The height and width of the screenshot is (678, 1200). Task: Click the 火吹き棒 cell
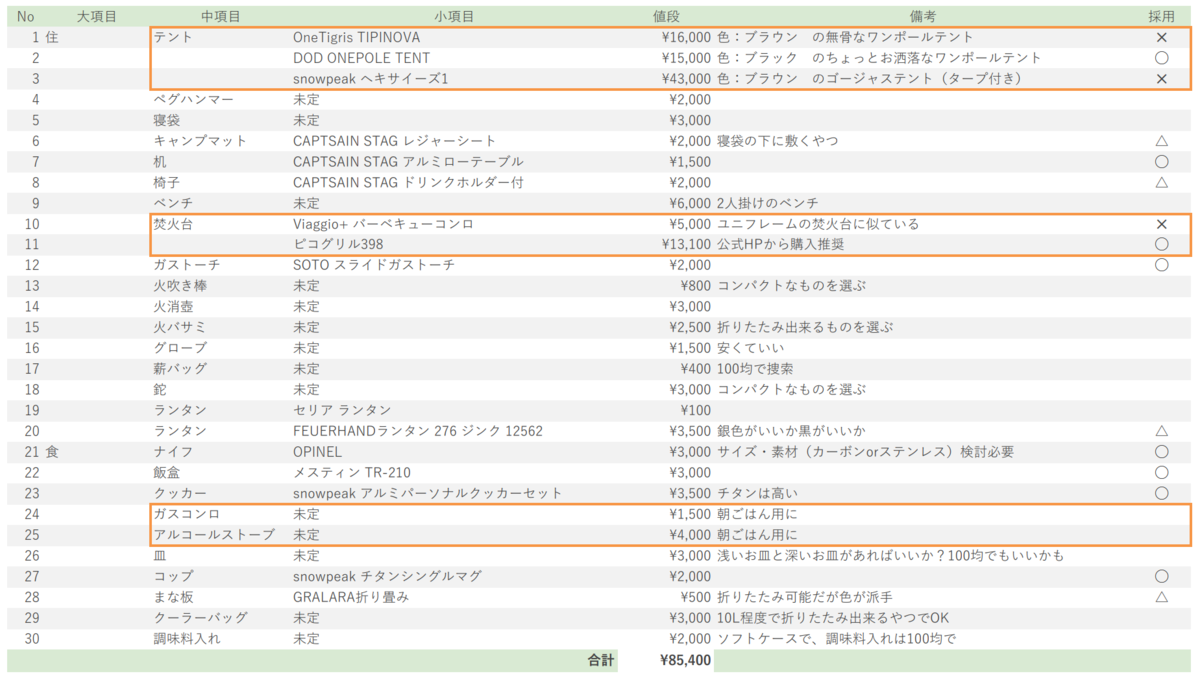[180, 286]
